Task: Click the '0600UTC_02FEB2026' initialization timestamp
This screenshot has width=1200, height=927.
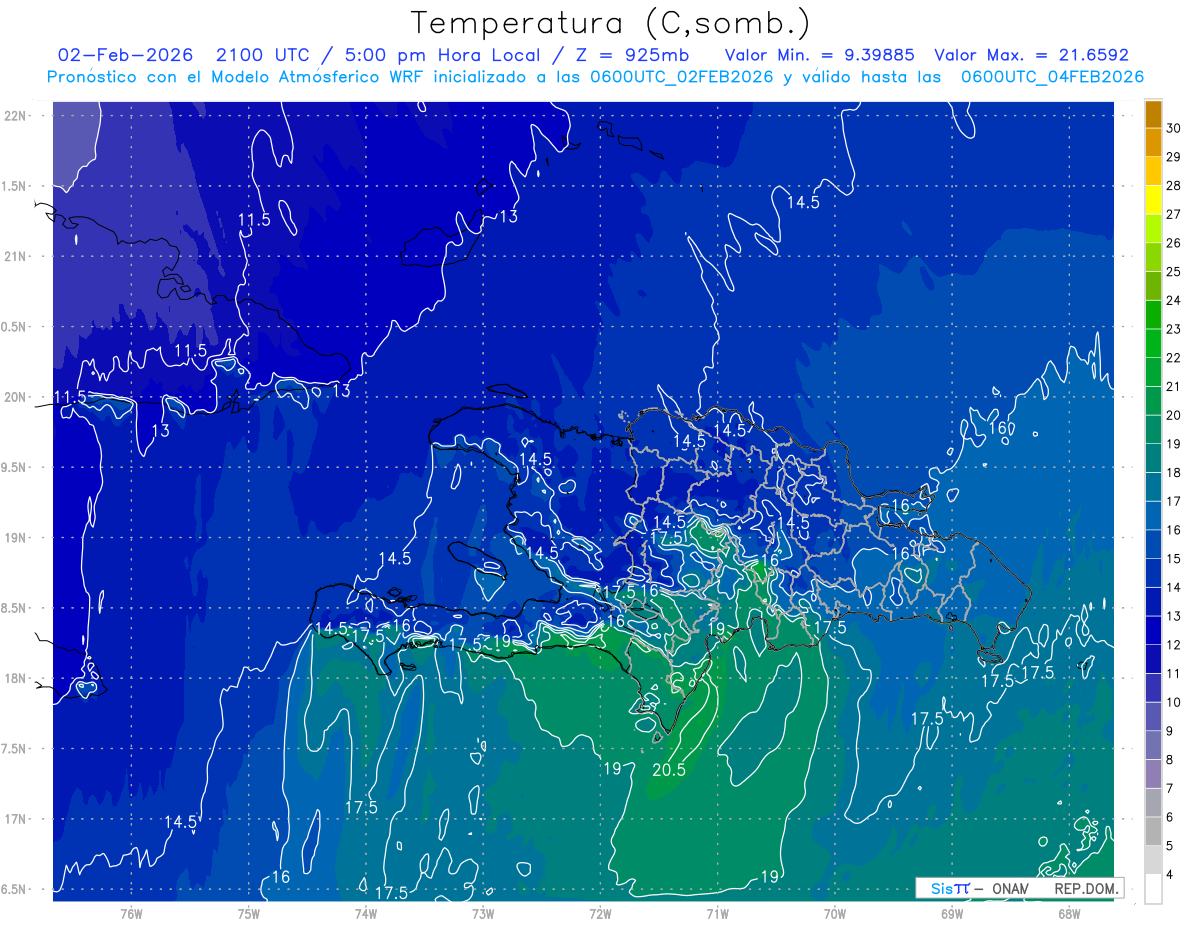Action: click(681, 77)
